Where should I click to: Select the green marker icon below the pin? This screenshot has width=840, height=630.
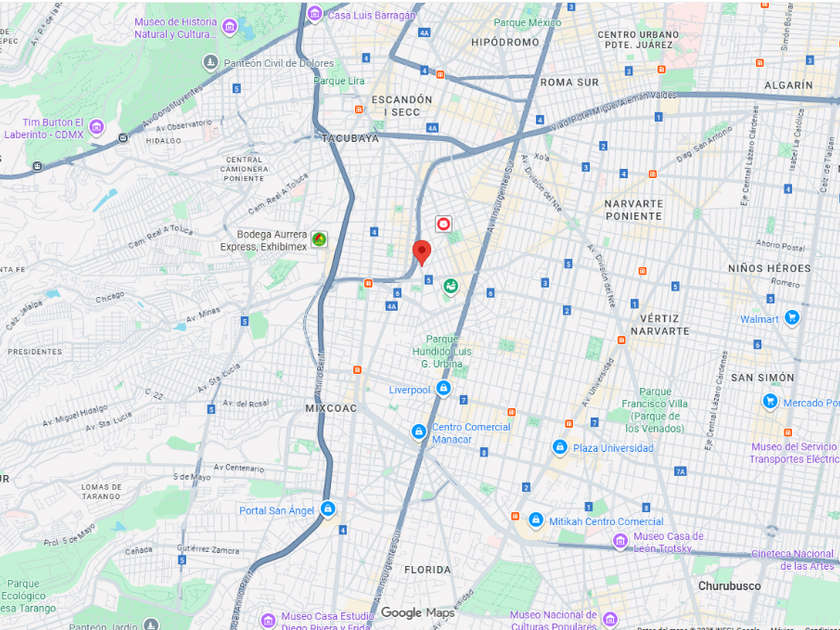[451, 286]
